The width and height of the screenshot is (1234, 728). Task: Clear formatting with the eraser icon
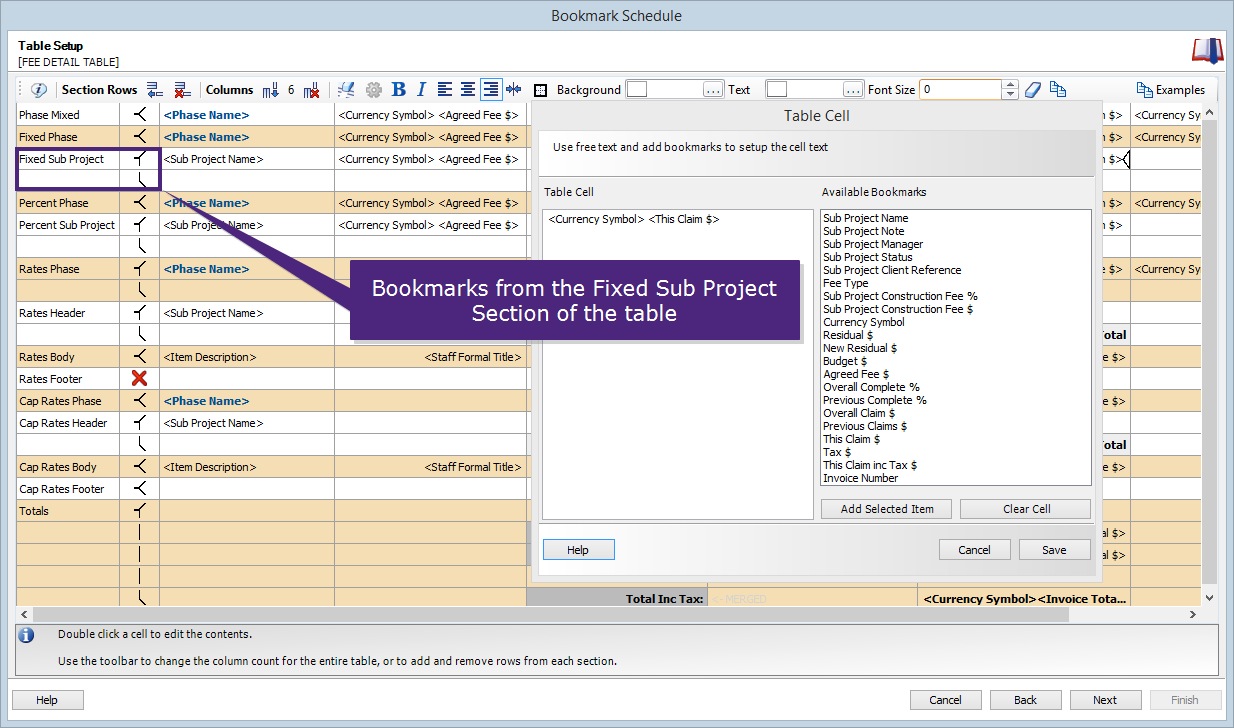pos(1033,89)
